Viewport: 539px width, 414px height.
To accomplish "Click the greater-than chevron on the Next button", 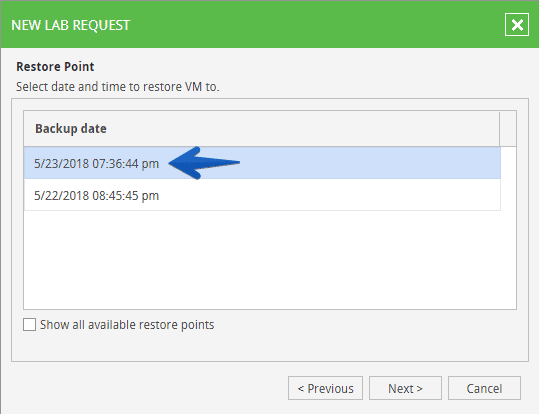I will tap(419, 389).
